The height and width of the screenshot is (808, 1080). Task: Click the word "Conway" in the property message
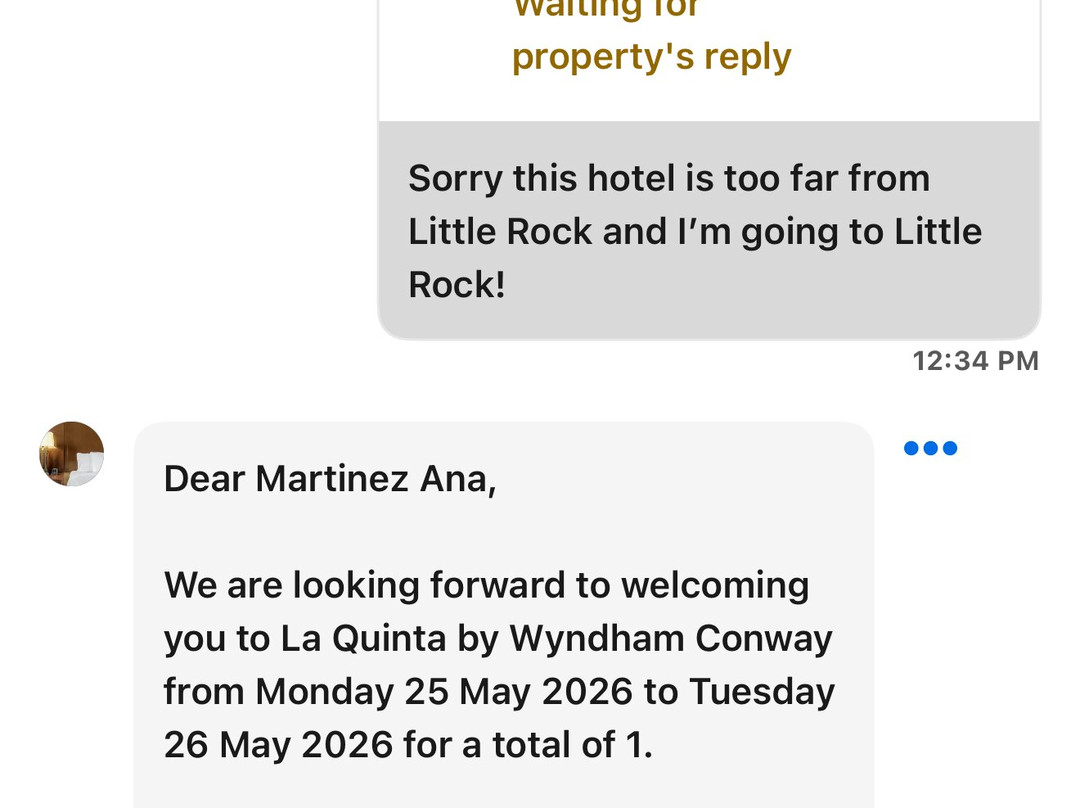pos(764,639)
